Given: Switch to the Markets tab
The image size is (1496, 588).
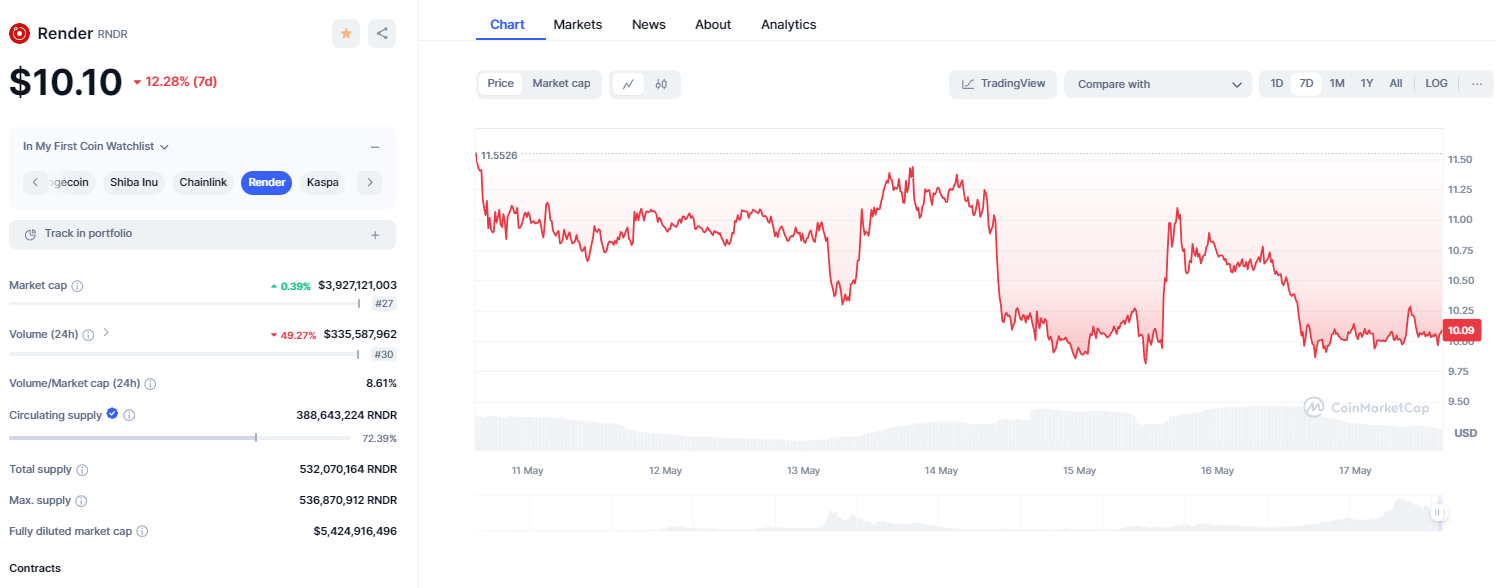Looking at the screenshot, I should (x=577, y=24).
